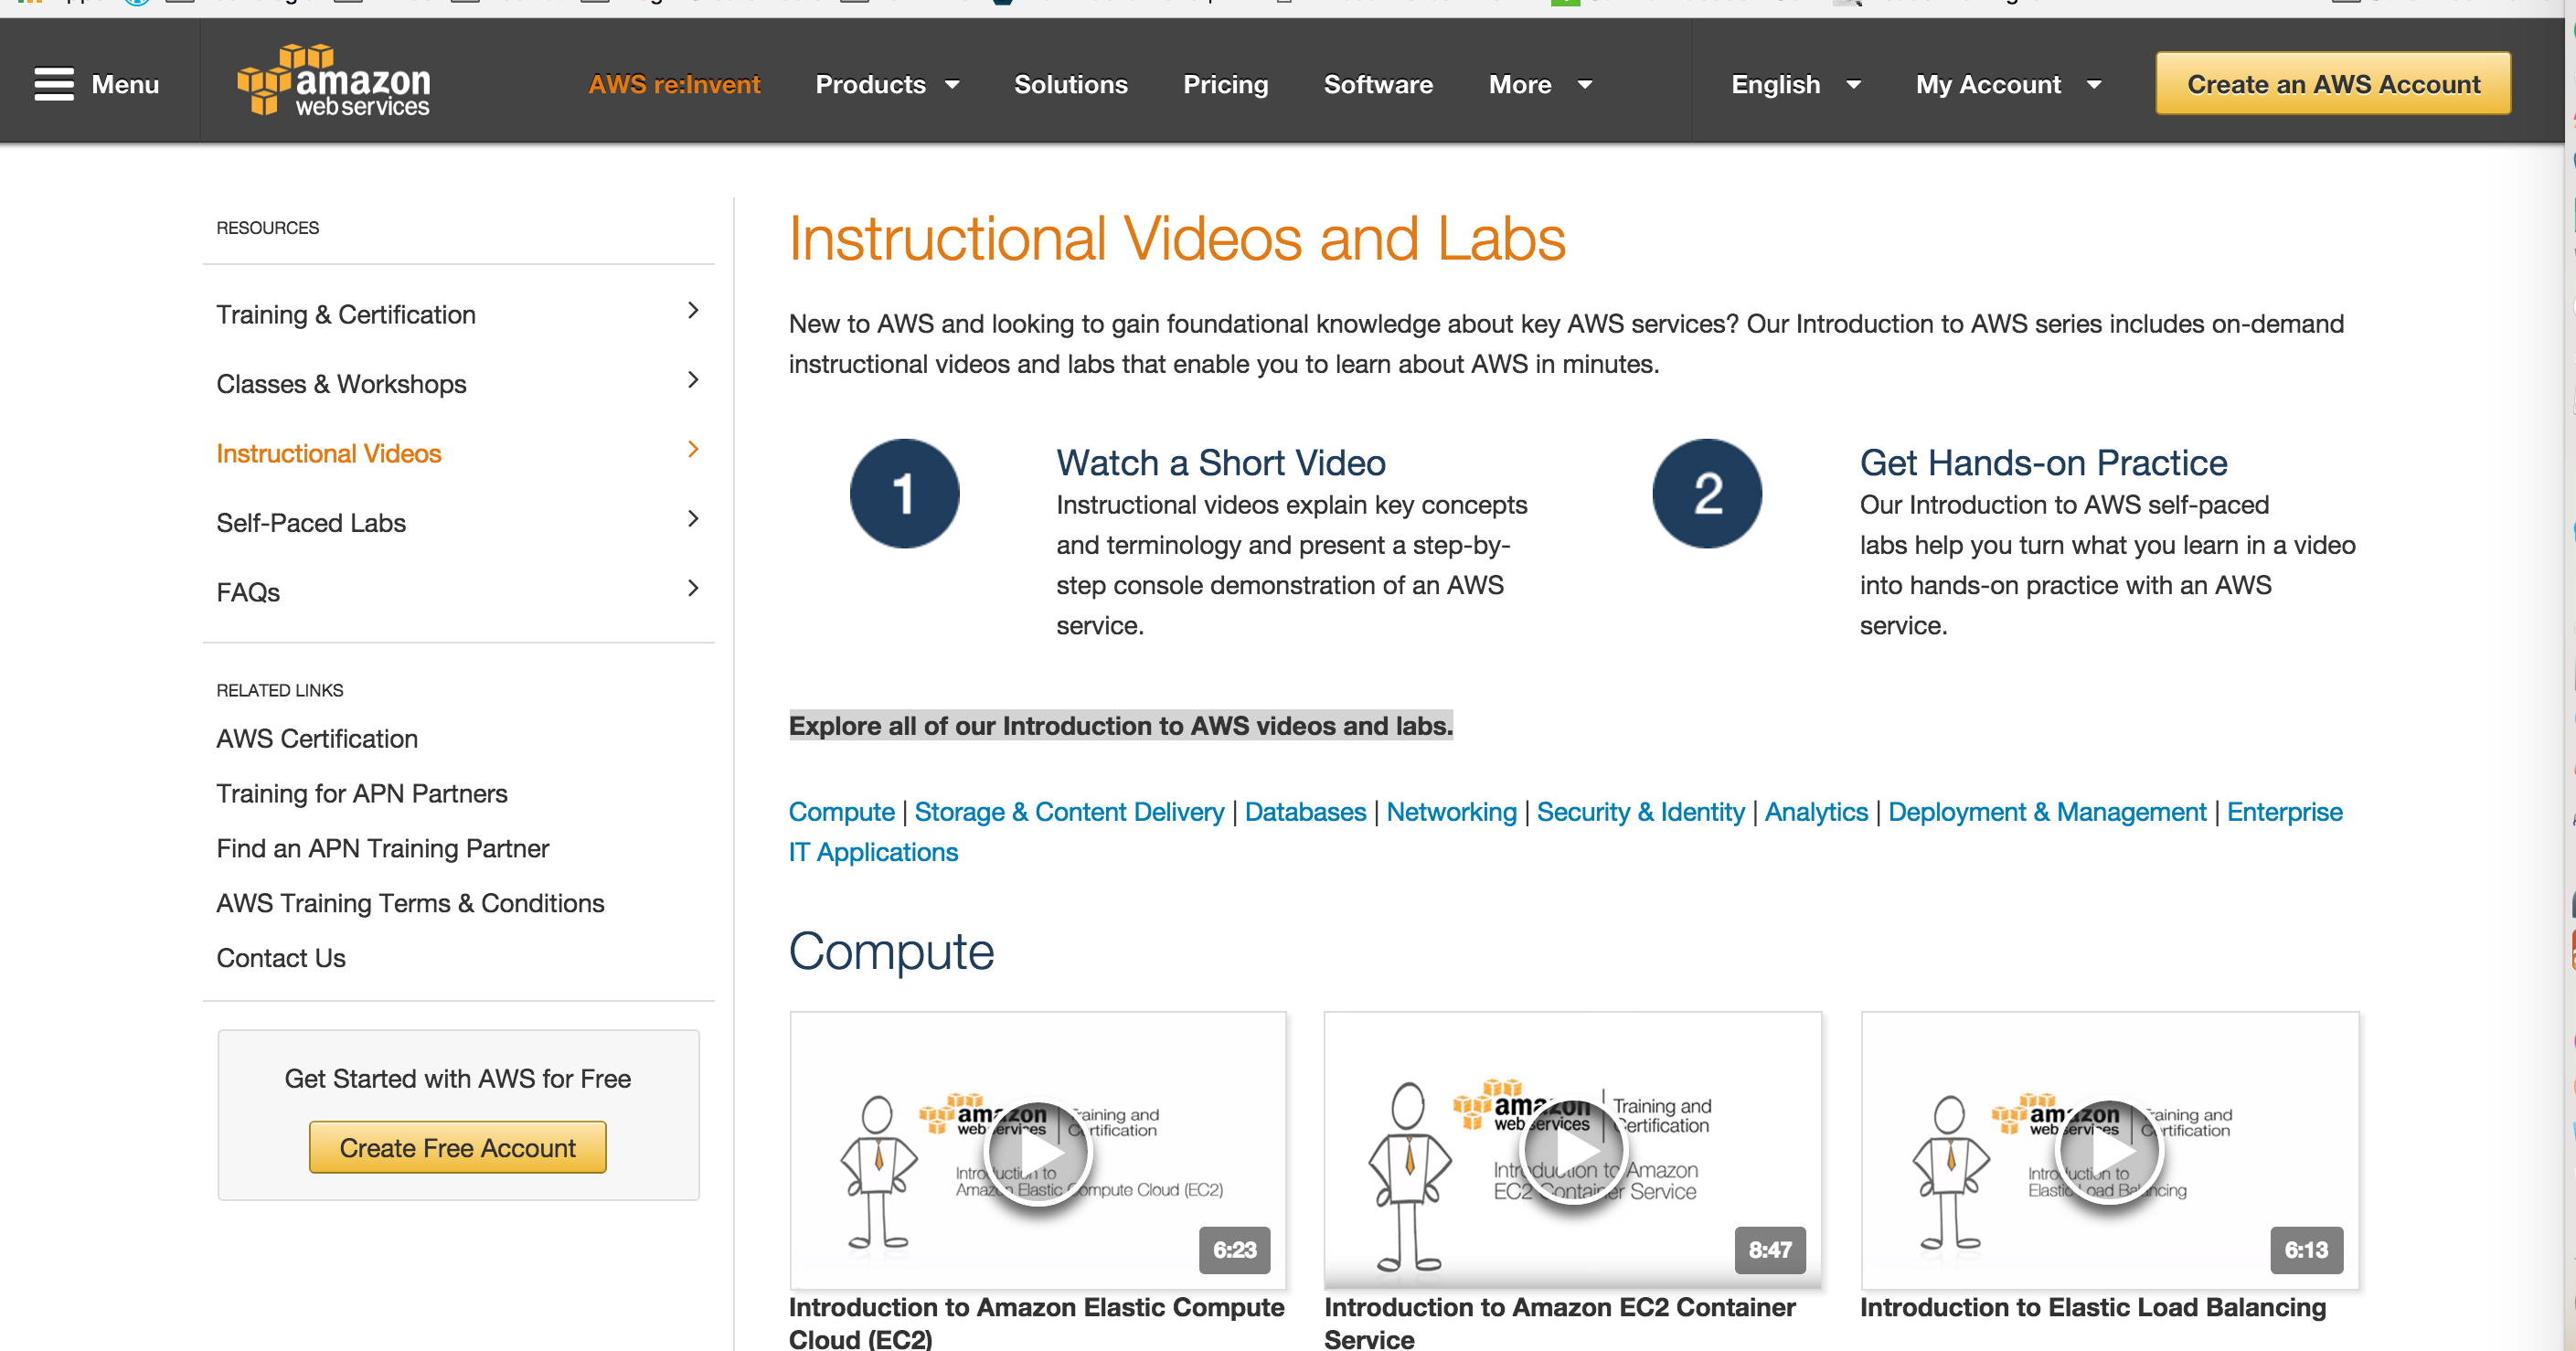
Task: Open Introduction to Amazon EC2 Container Service title
Action: click(1559, 1322)
